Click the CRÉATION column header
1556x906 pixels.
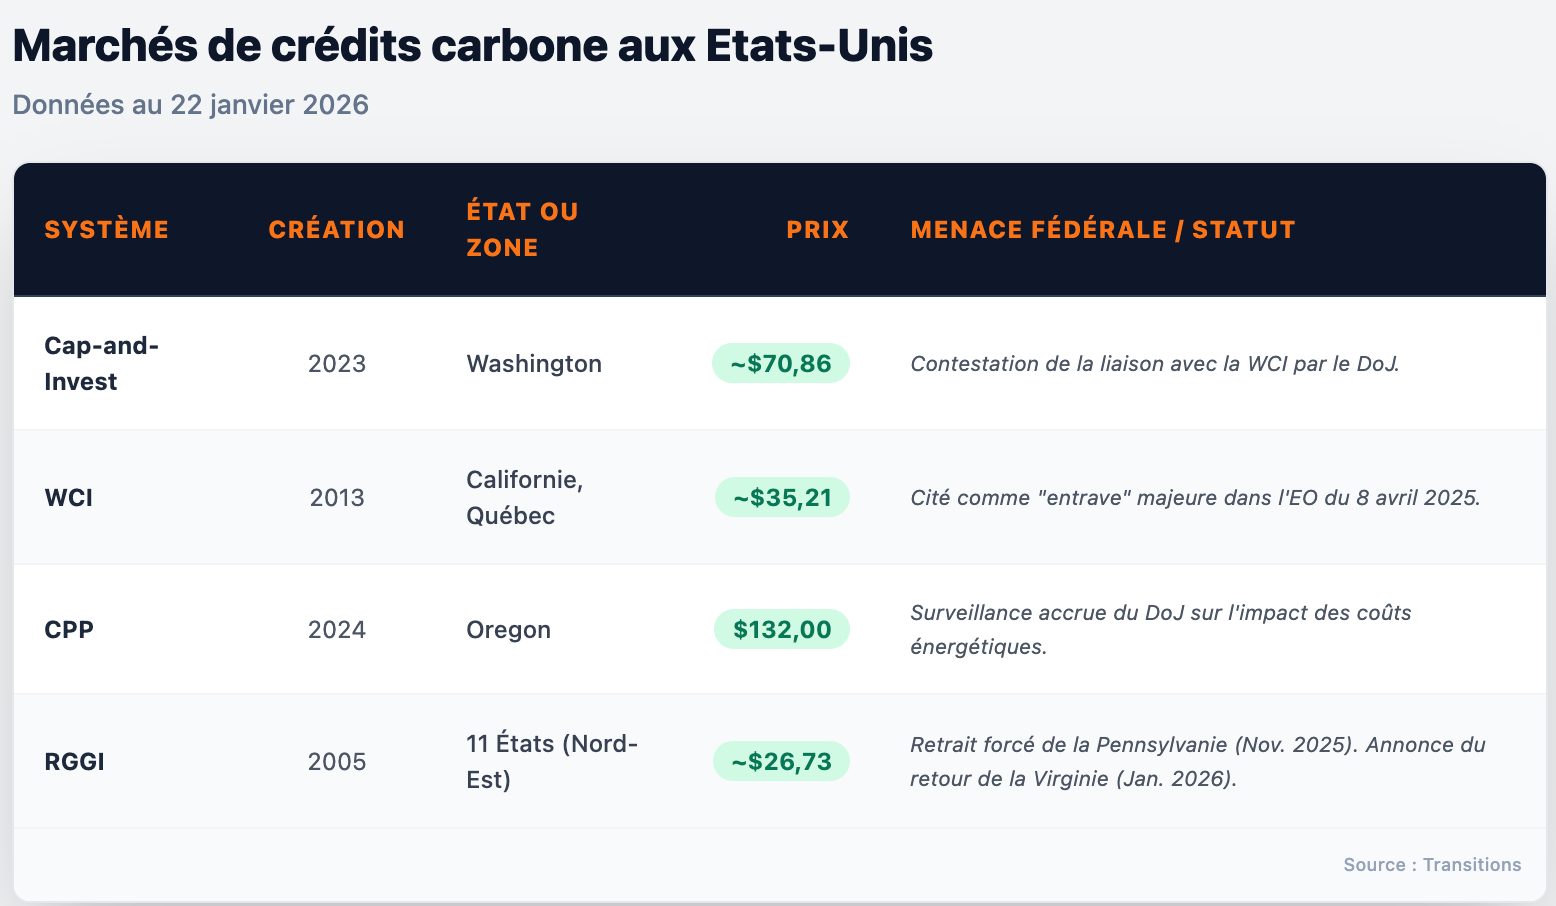click(x=336, y=229)
